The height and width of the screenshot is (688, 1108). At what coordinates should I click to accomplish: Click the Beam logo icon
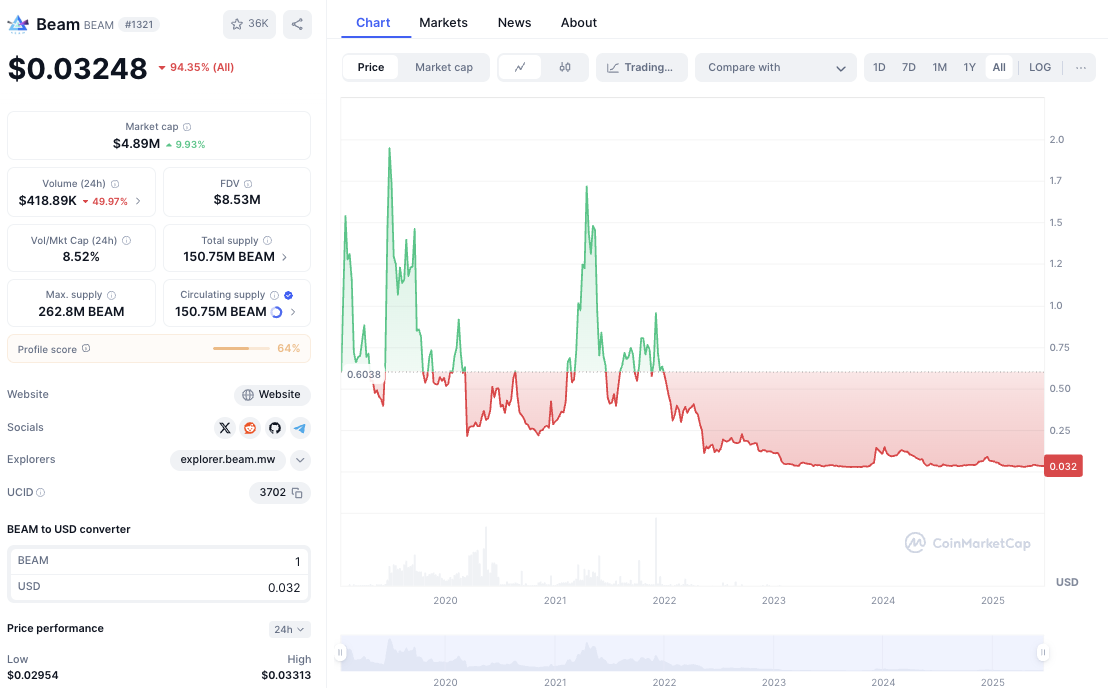[18, 25]
